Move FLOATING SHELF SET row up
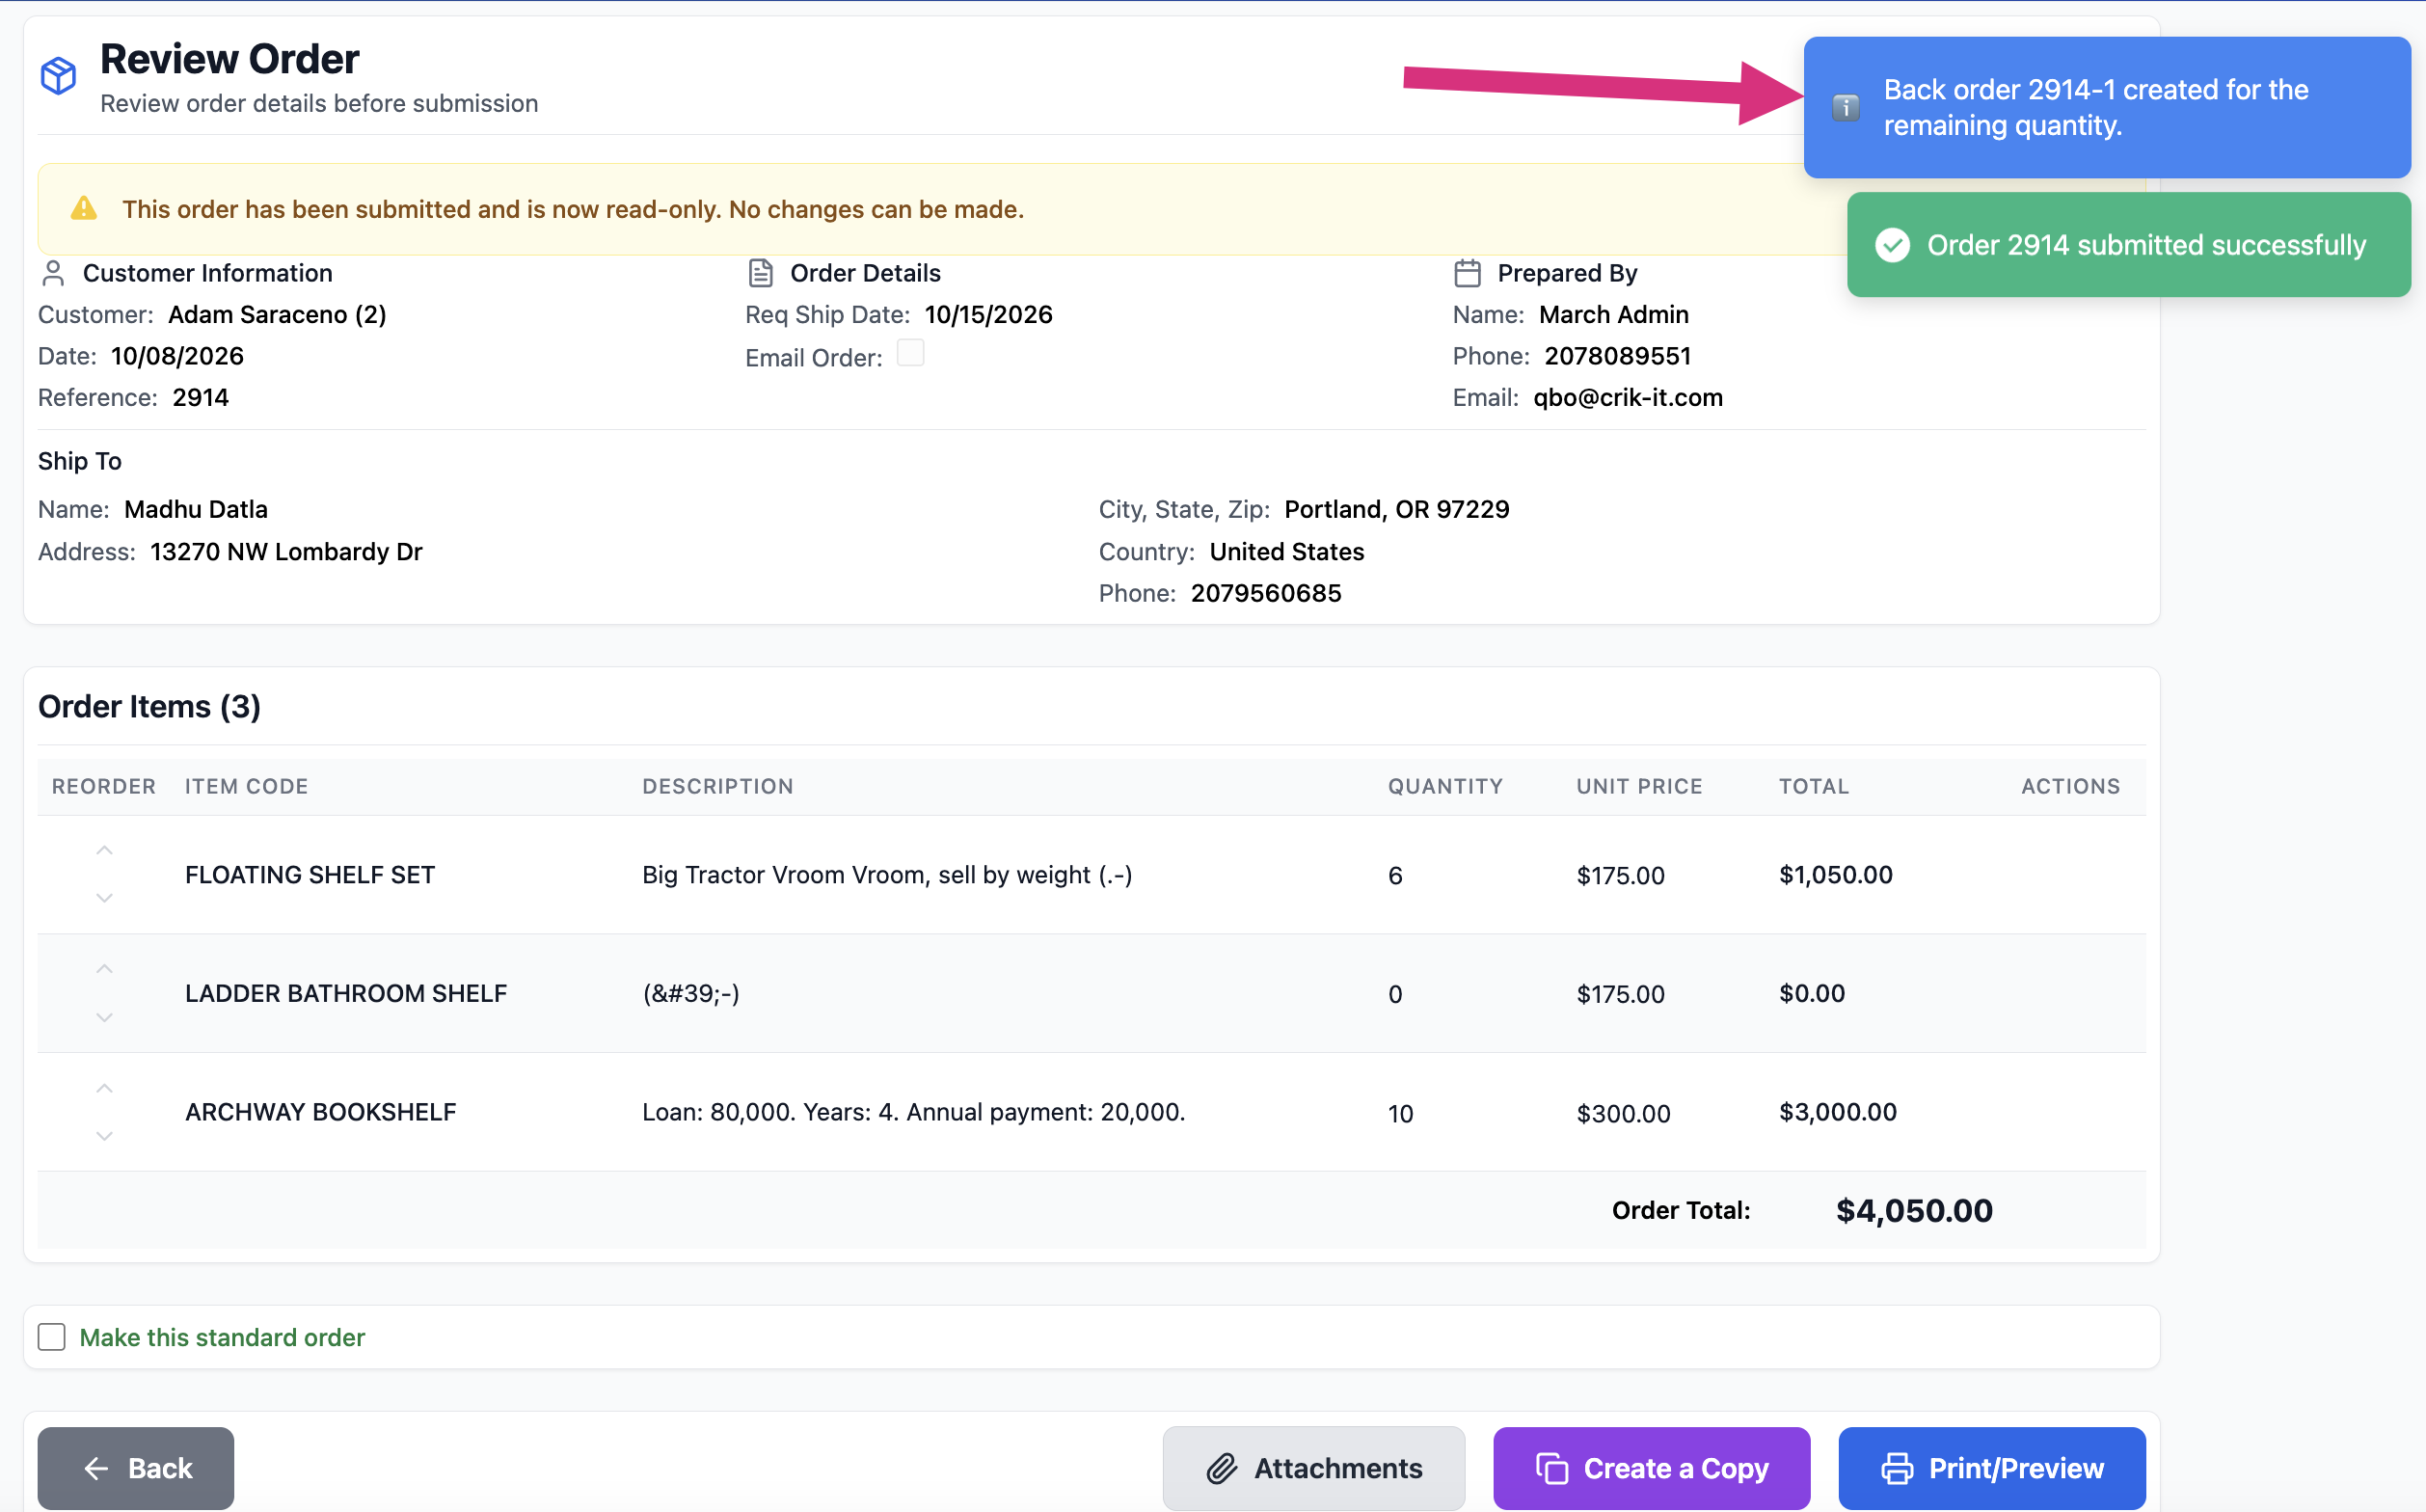Screen dimensions: 2426x1512 [x=104, y=851]
